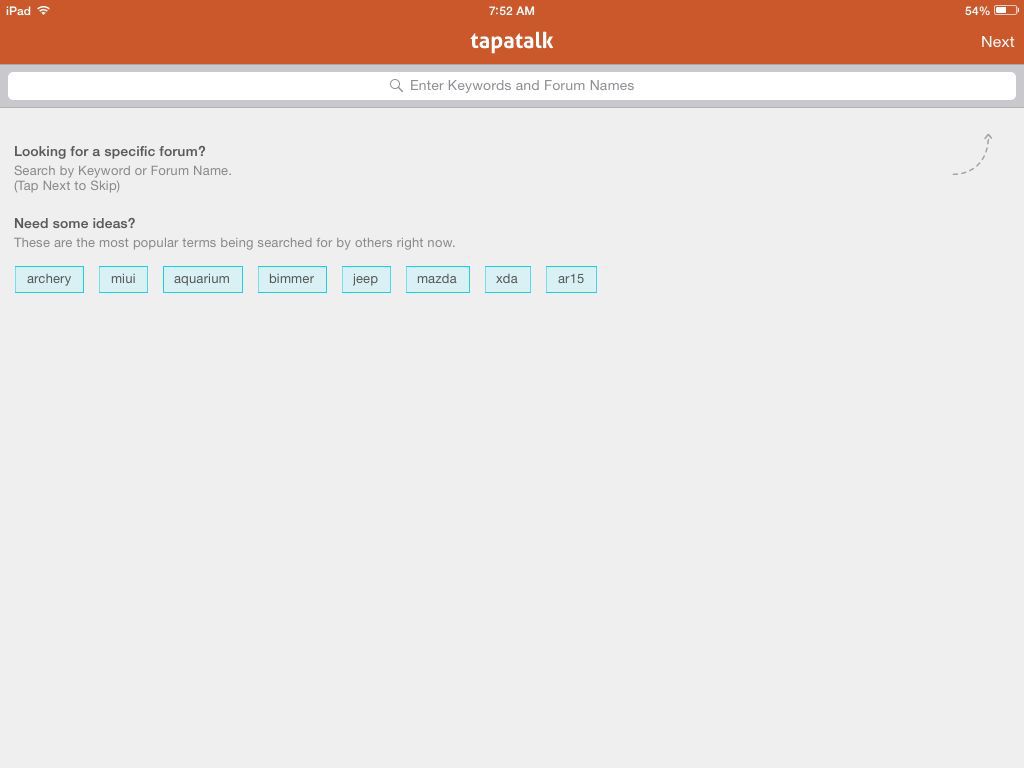This screenshot has width=1024, height=768.
Task: Tap the search magnifier icon
Action: 396,86
